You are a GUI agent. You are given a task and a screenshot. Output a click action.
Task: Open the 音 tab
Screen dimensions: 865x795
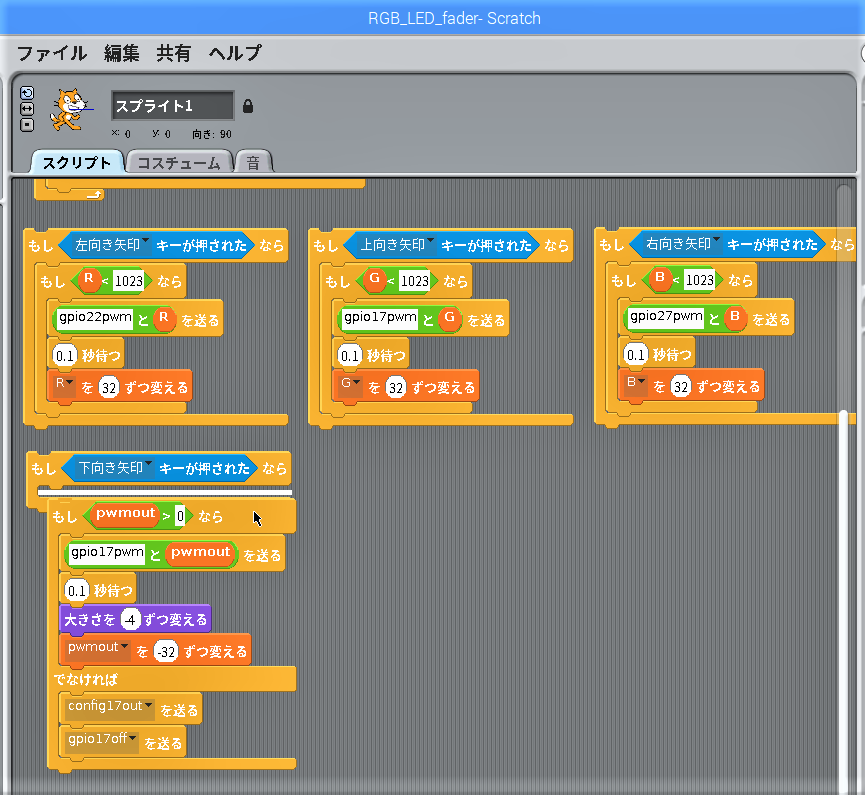coord(253,163)
